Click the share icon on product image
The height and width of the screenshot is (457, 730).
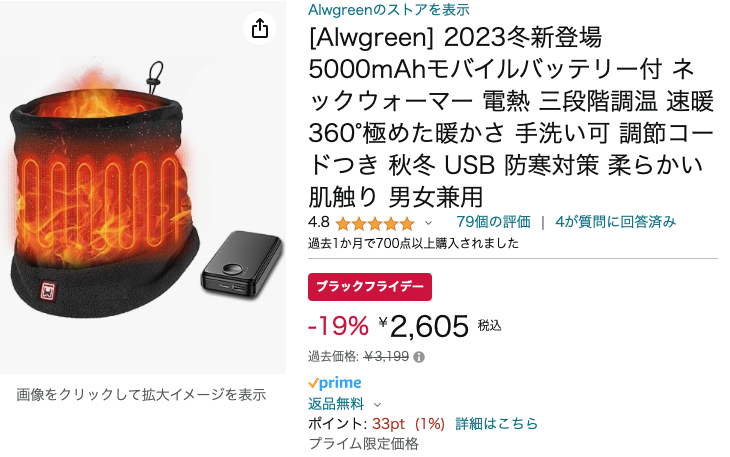pos(260,28)
